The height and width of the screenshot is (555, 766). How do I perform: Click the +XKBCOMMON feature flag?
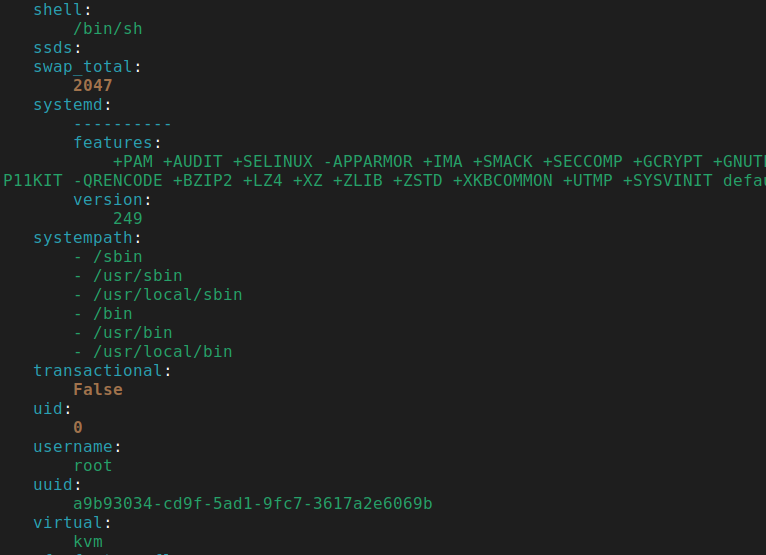point(502,180)
